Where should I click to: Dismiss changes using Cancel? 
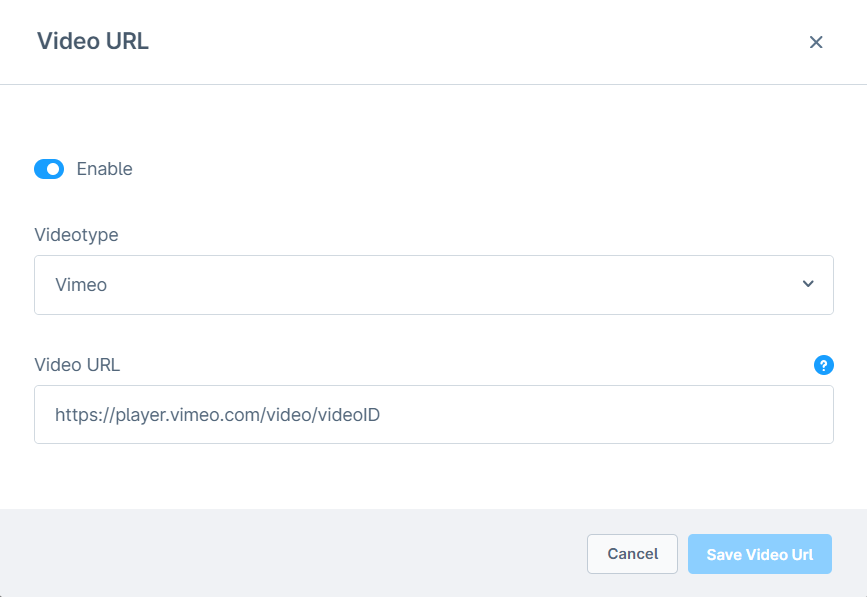632,553
